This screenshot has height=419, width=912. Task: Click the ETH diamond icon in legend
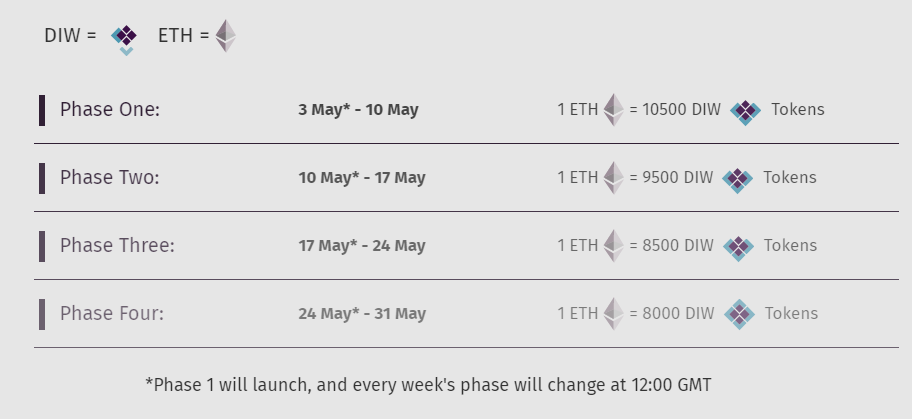click(x=226, y=35)
